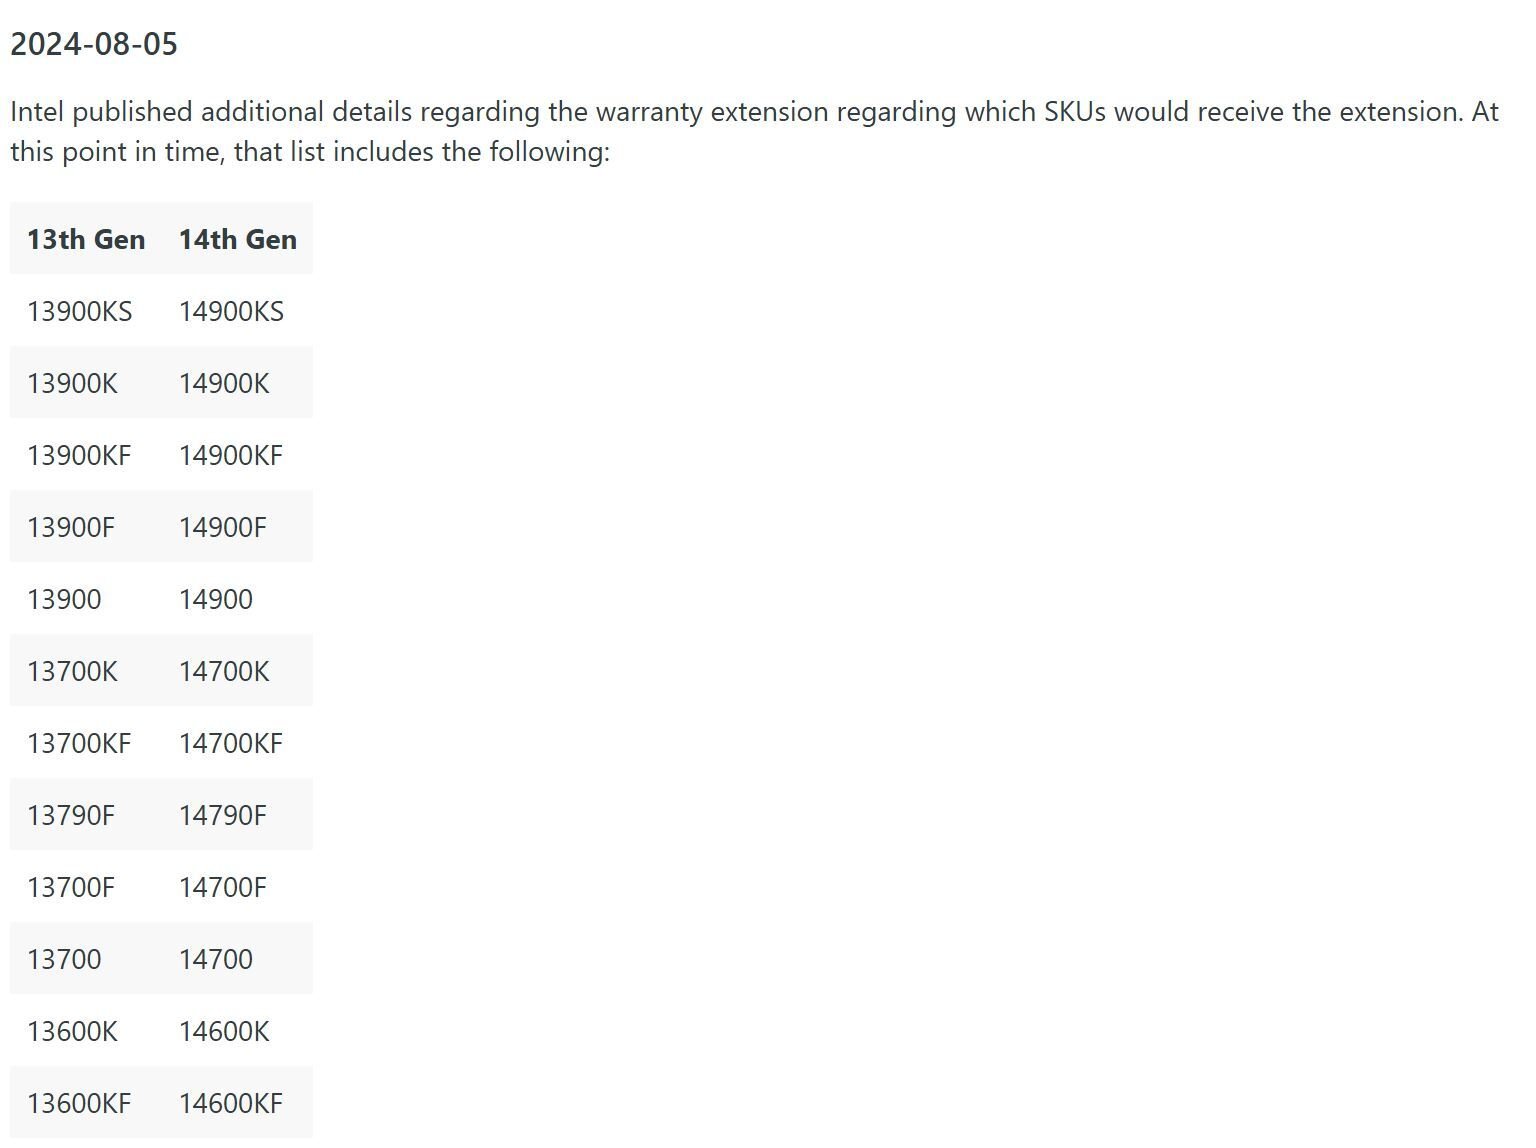Select the 13900KS table cell

pyautogui.click(x=79, y=311)
